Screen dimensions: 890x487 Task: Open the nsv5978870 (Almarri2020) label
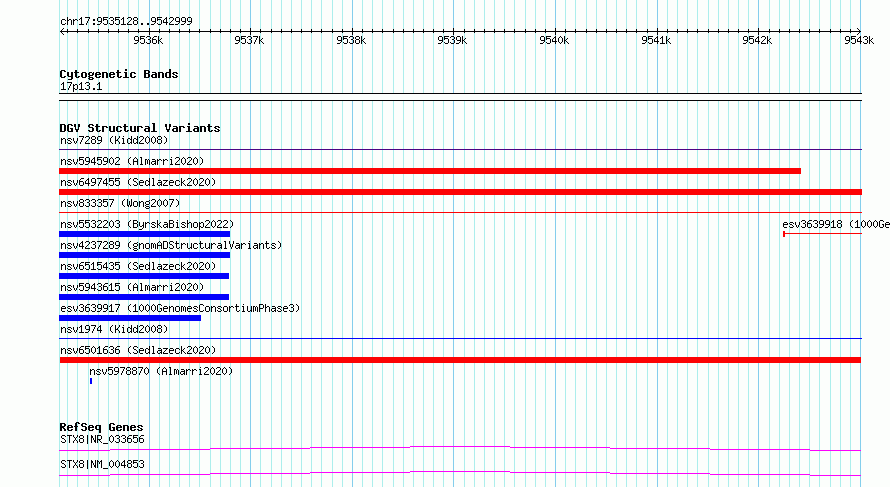[161, 371]
